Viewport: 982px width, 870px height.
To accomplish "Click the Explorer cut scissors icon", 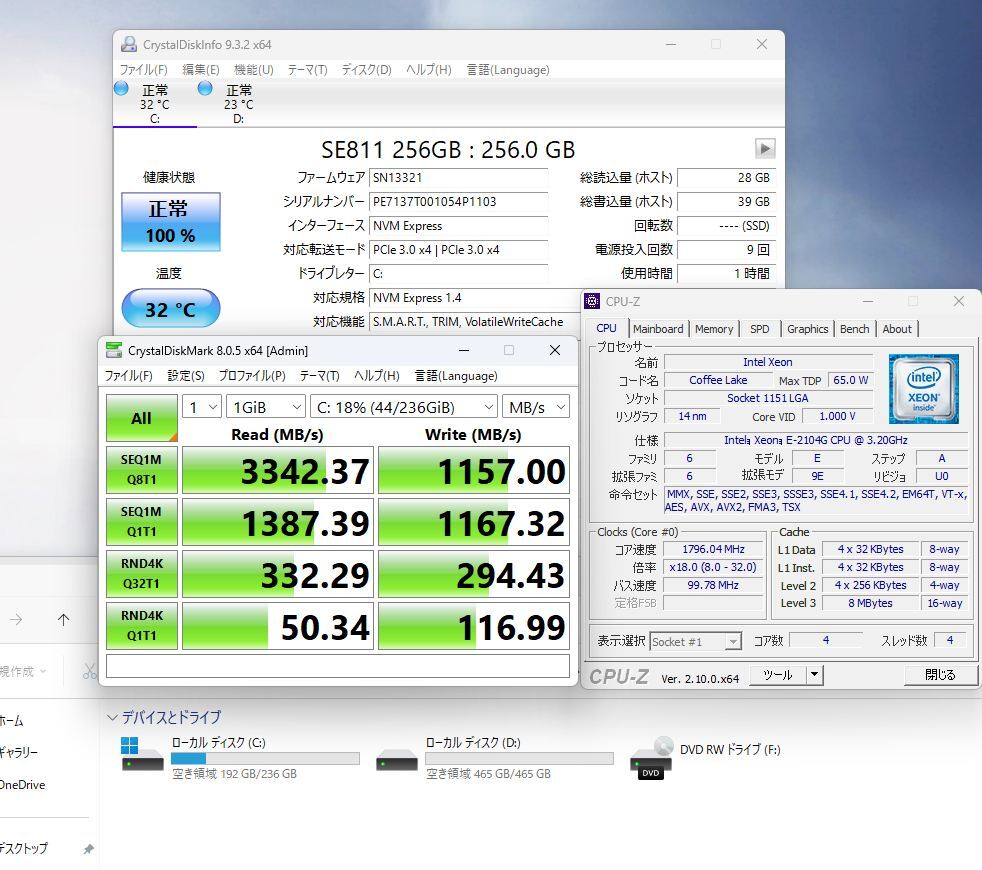I will 90,671.
